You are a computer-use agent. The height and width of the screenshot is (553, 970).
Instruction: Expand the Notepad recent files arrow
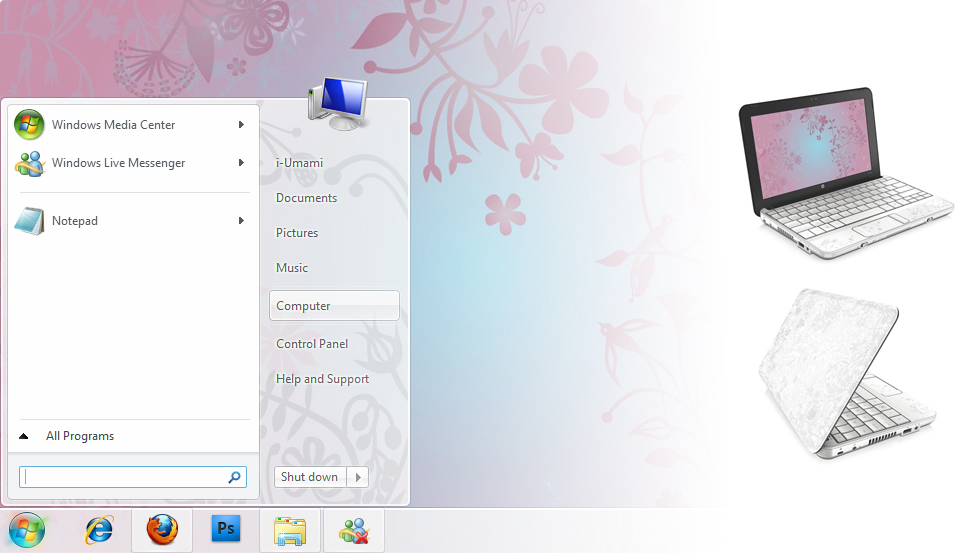(x=242, y=221)
